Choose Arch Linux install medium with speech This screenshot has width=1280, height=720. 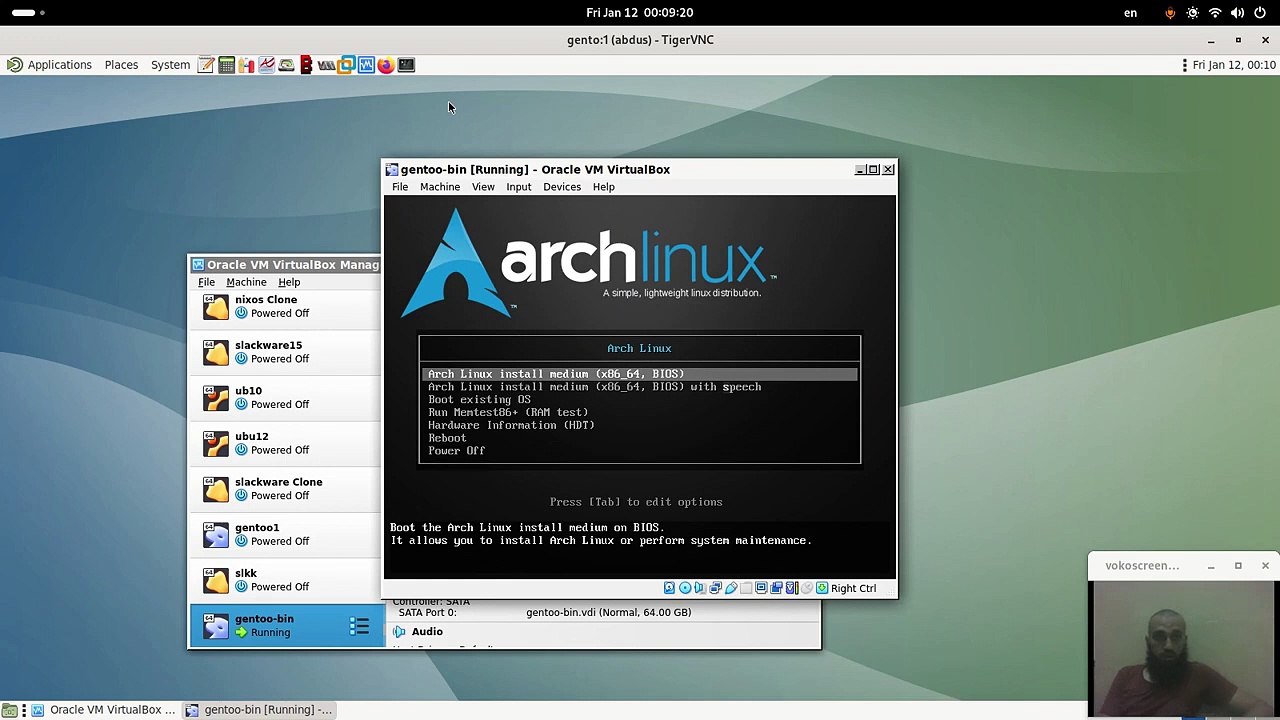coord(594,387)
